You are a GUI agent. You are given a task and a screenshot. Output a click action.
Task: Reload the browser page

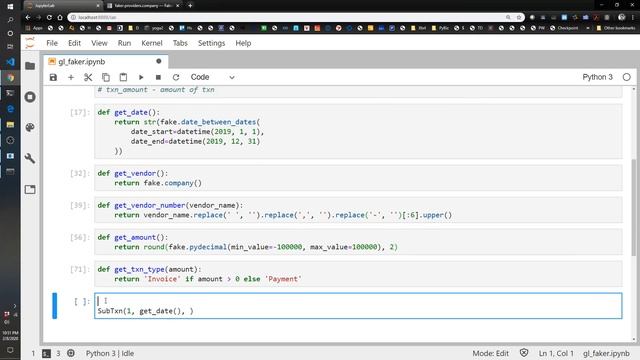coord(49,18)
